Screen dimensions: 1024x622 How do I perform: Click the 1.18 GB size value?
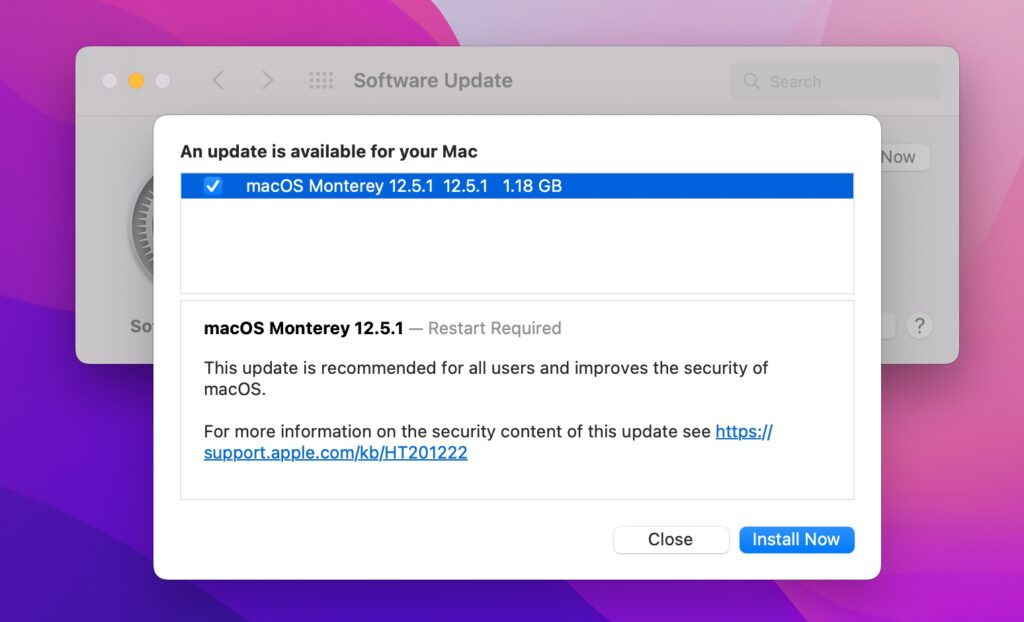click(x=532, y=186)
